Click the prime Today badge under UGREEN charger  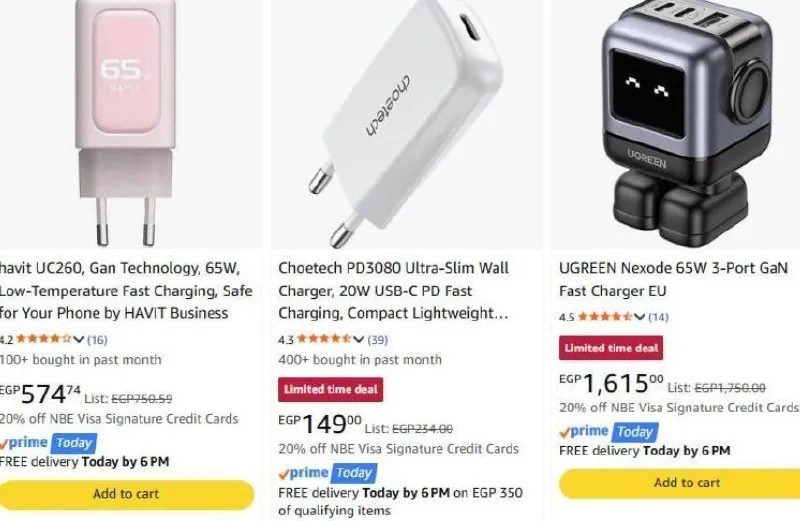[609, 432]
